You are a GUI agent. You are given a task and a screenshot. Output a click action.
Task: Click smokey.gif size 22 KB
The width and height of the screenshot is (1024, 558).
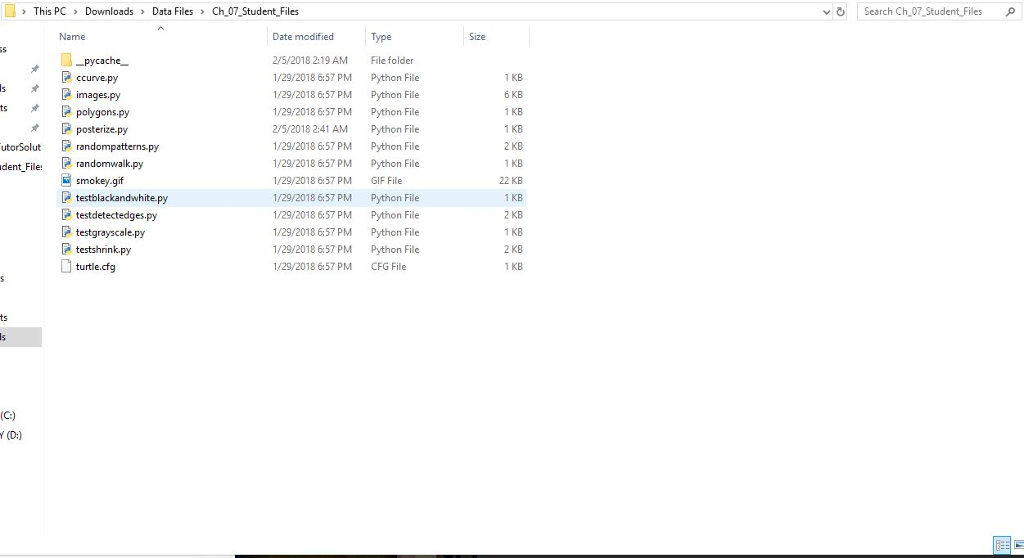(x=511, y=180)
